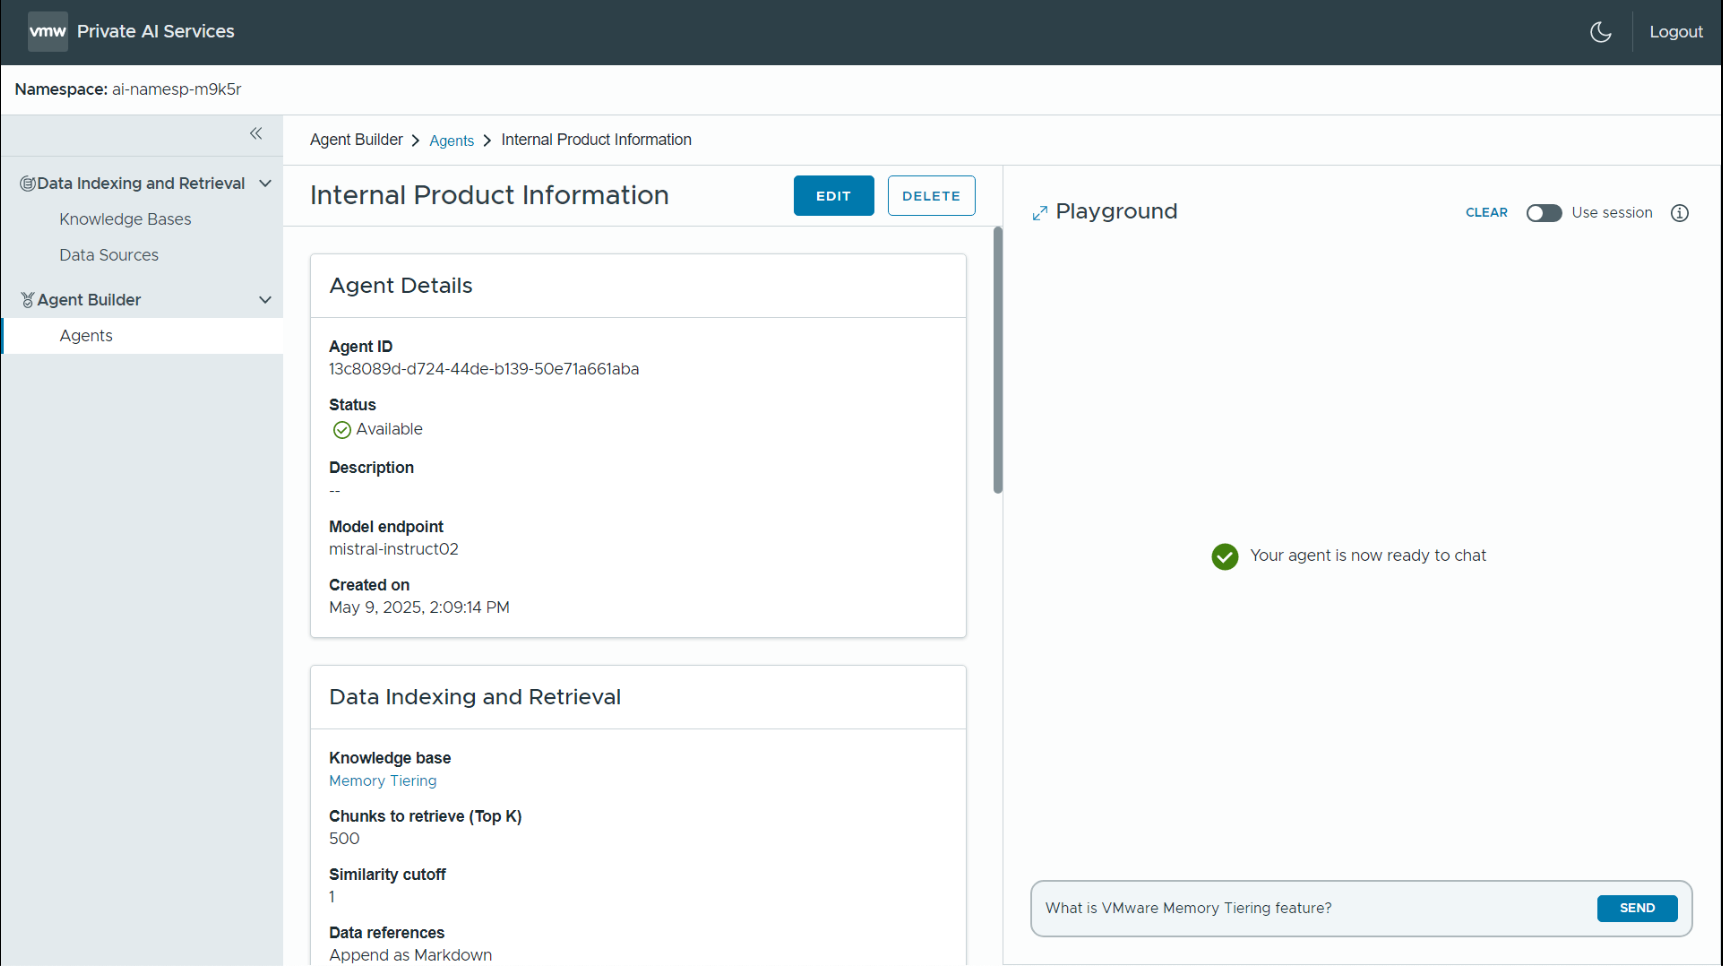Collapse the Data Indexing and Retrieval section

(265, 183)
